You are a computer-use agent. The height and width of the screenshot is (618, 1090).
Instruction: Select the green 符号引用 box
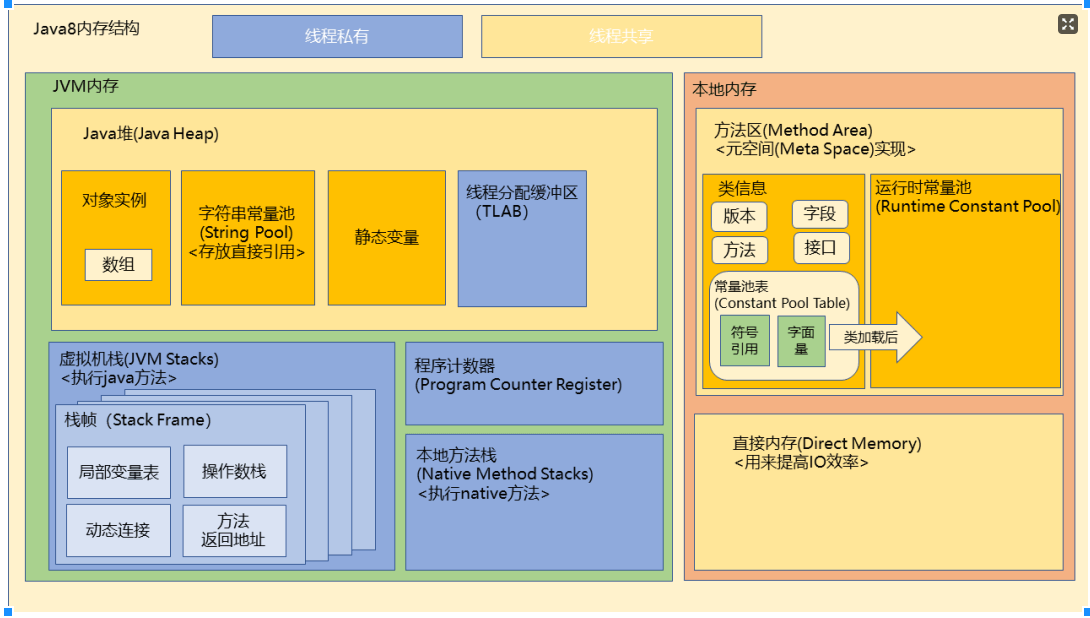[x=745, y=341]
